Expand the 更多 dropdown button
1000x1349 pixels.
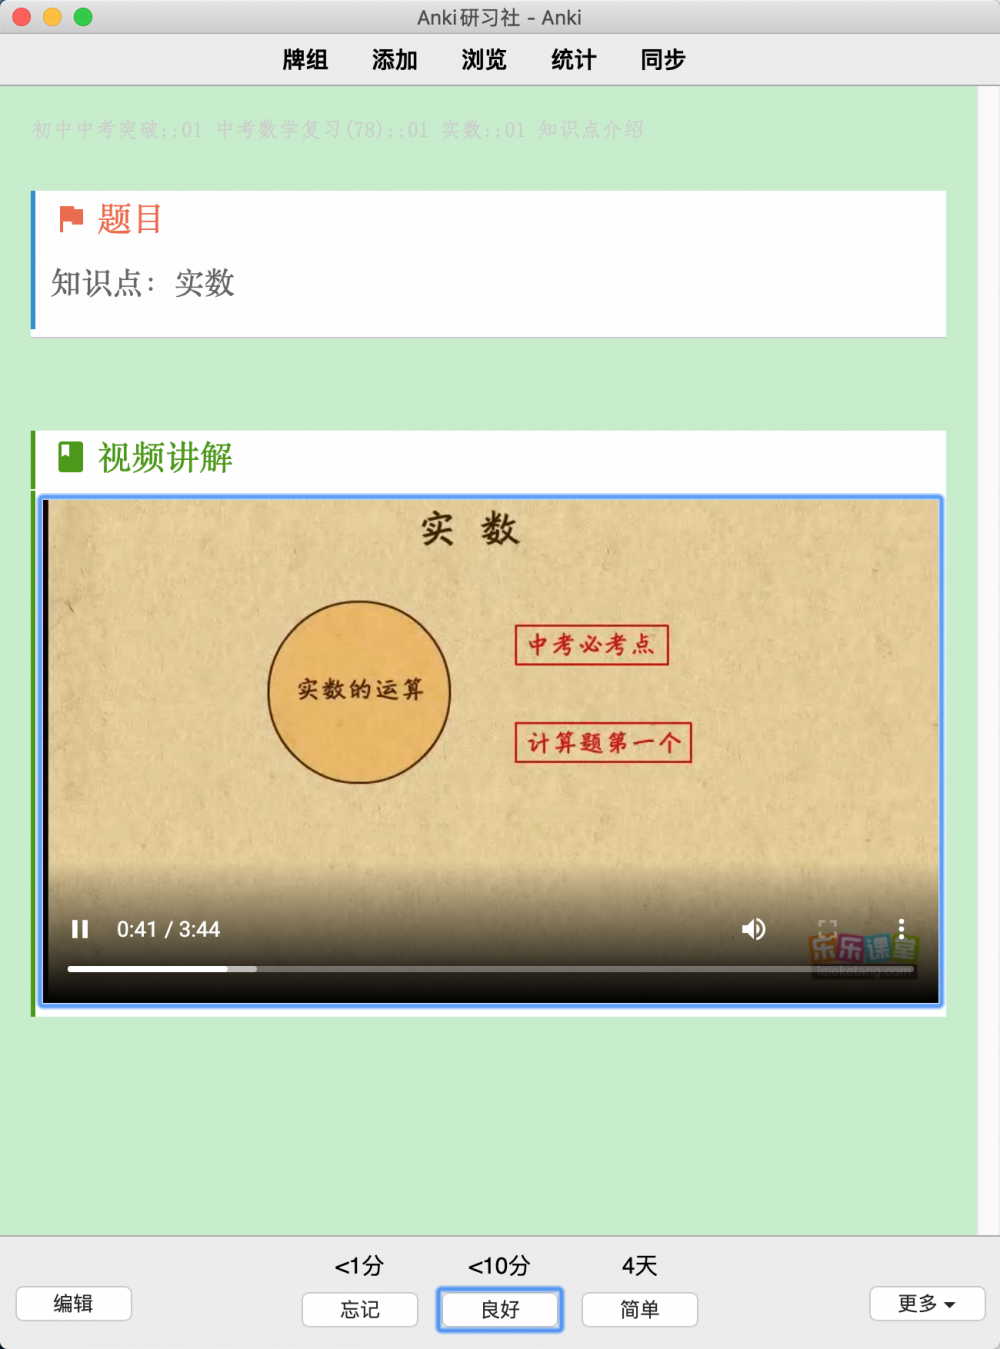(x=927, y=1303)
